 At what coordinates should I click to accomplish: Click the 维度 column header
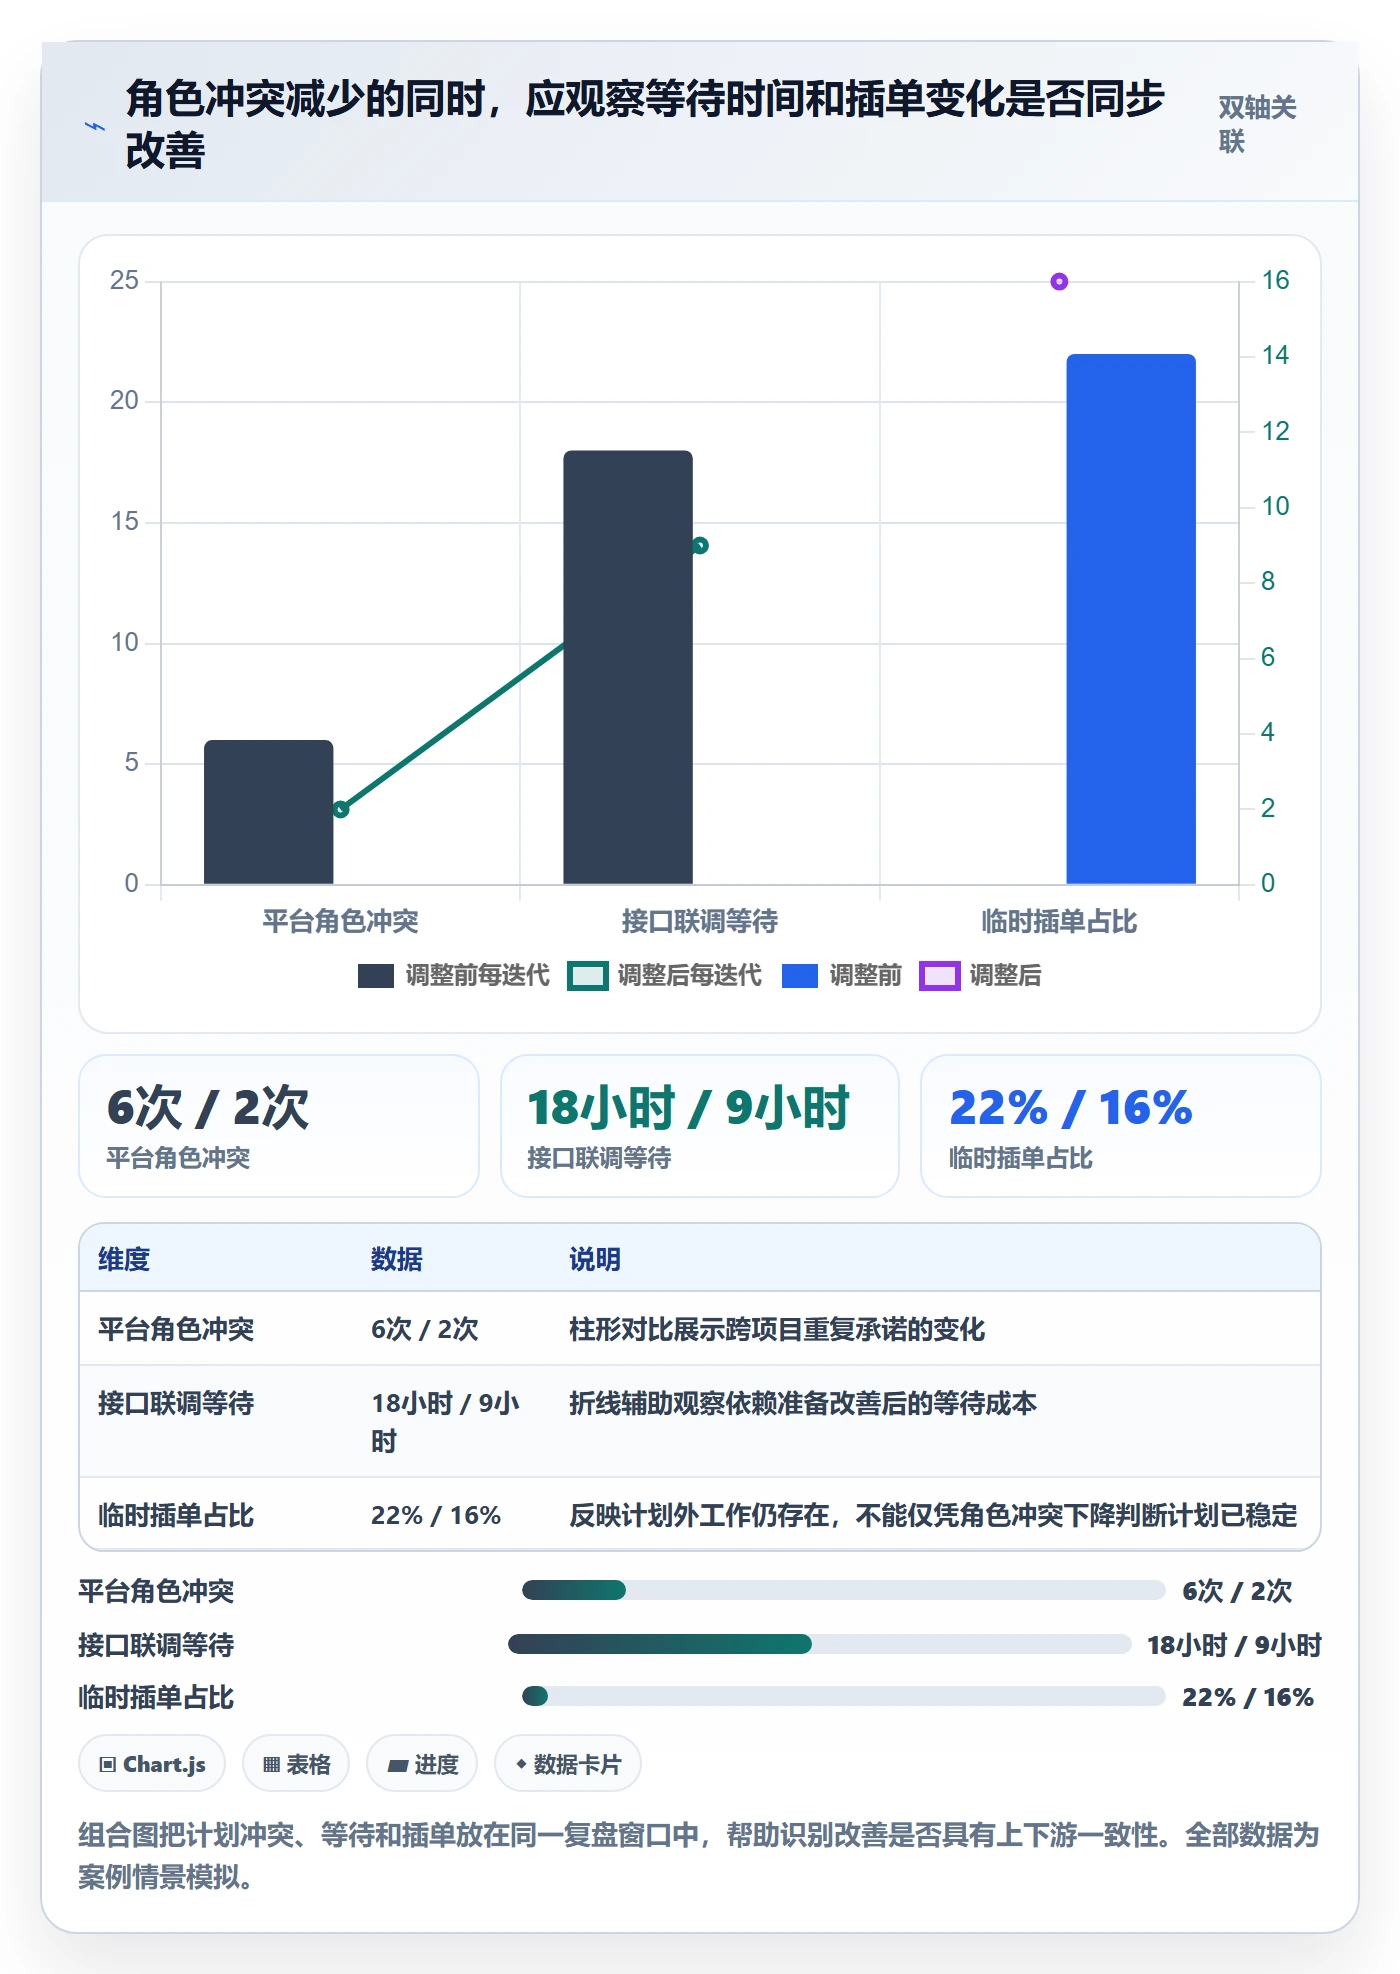(124, 1259)
